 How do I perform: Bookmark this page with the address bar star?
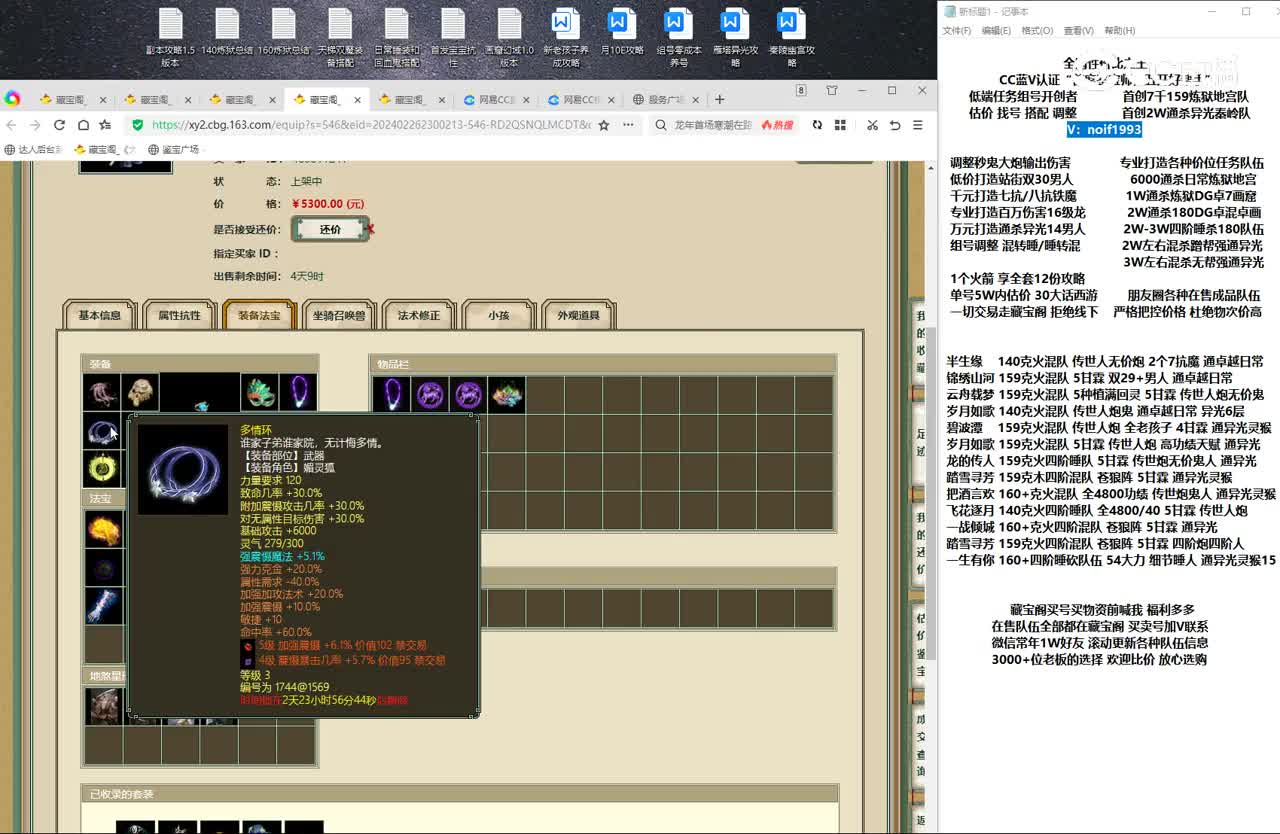tap(603, 125)
